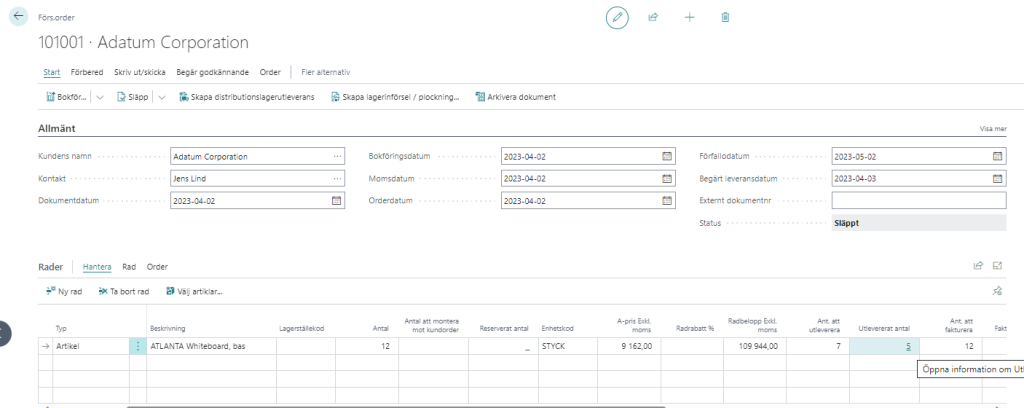The height and width of the screenshot is (408, 1024).
Task: Click the share icon in header
Action: click(653, 17)
